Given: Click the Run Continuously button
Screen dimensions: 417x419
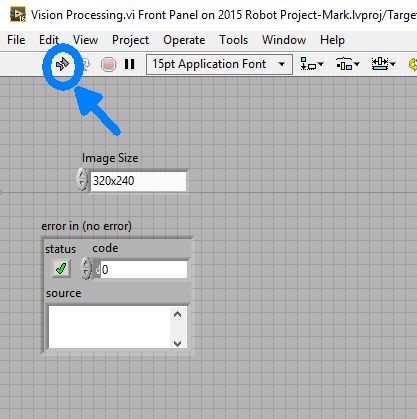Looking at the screenshot, I should point(86,64).
